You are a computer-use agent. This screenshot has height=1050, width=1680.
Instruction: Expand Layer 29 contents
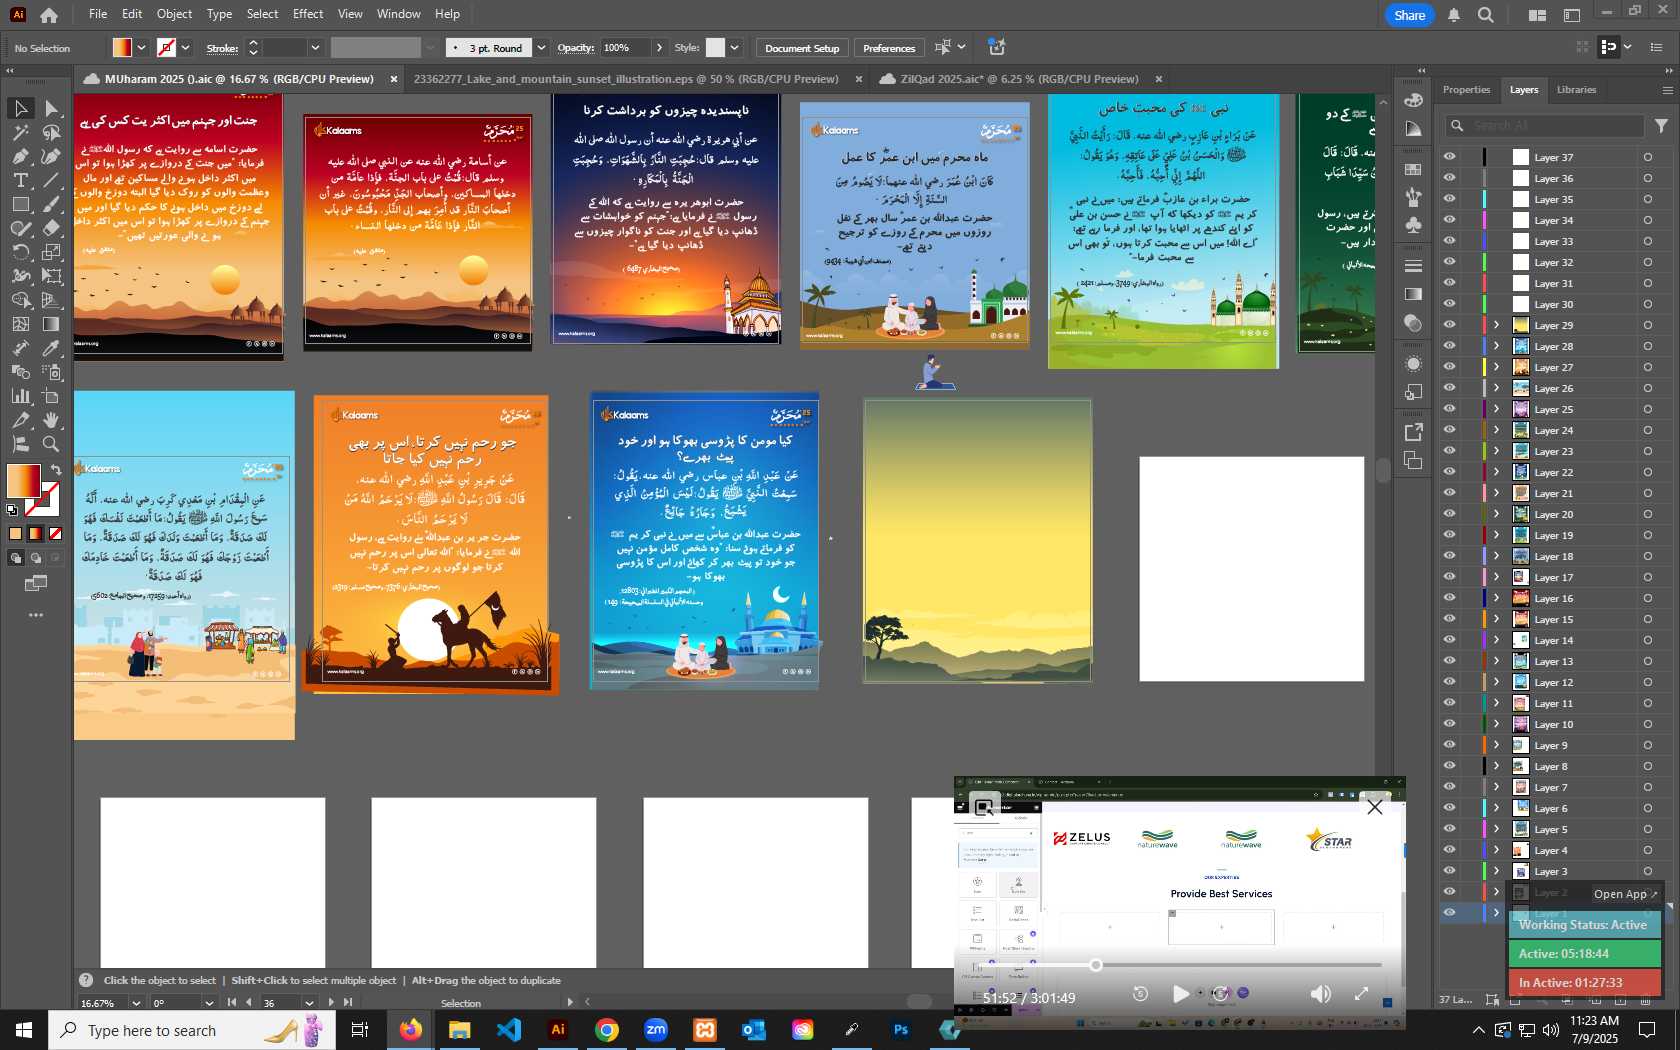(x=1497, y=325)
